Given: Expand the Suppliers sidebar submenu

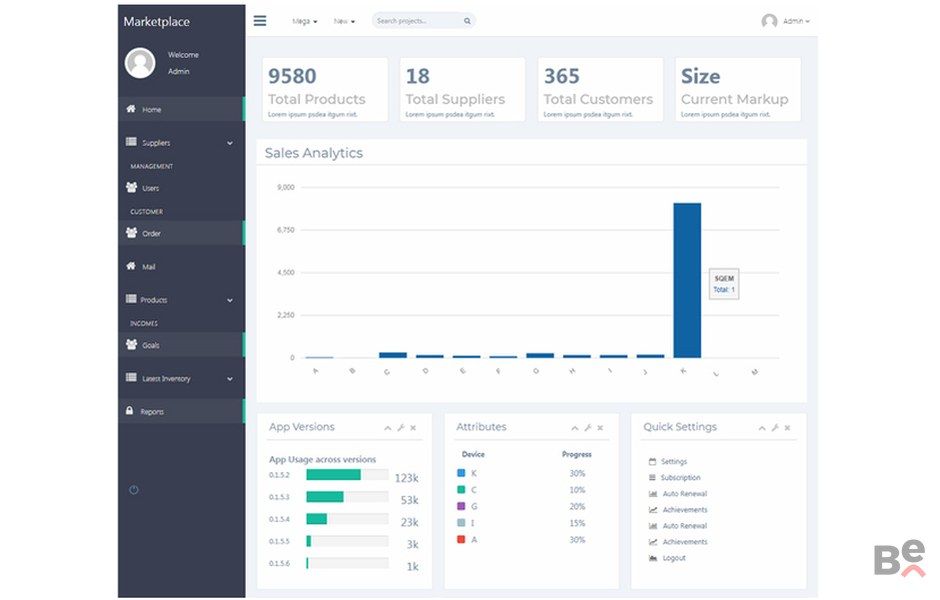Looking at the screenshot, I should tap(229, 143).
